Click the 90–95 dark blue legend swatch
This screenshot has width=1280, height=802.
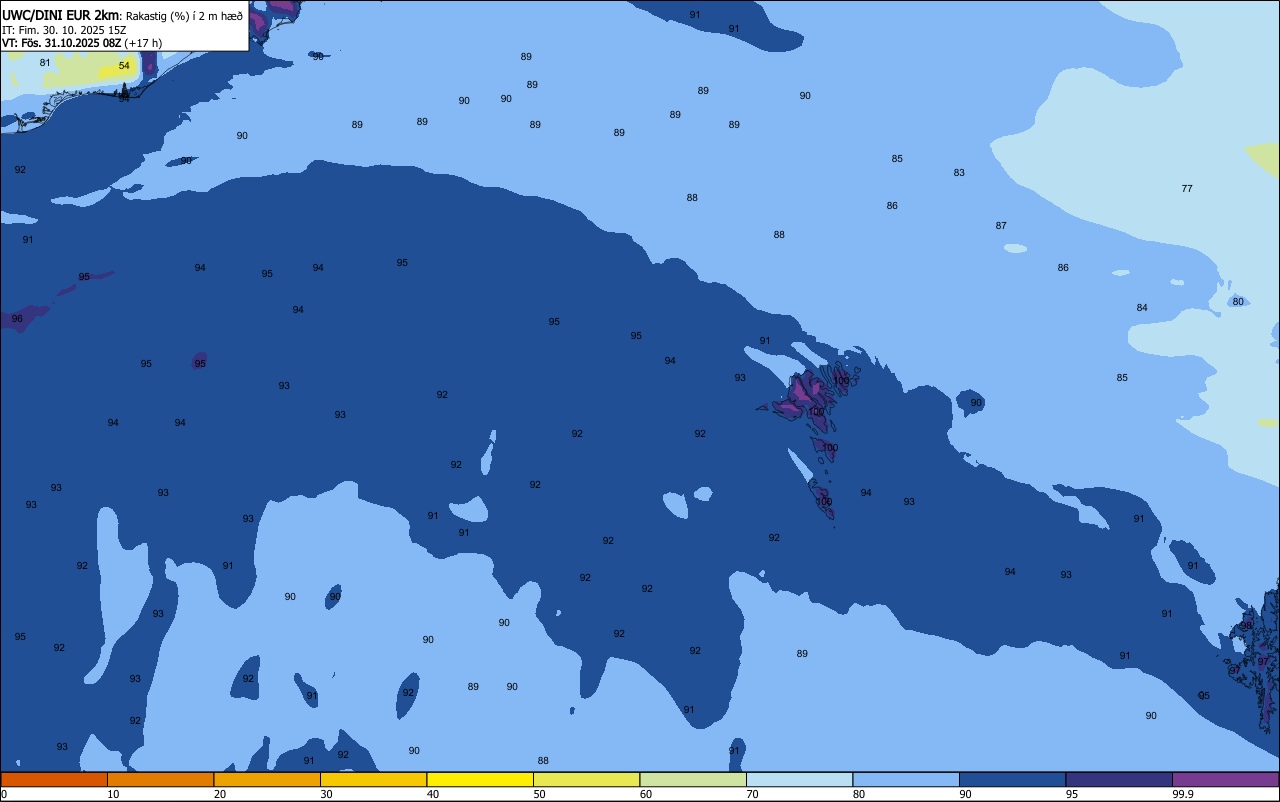coord(1012,779)
